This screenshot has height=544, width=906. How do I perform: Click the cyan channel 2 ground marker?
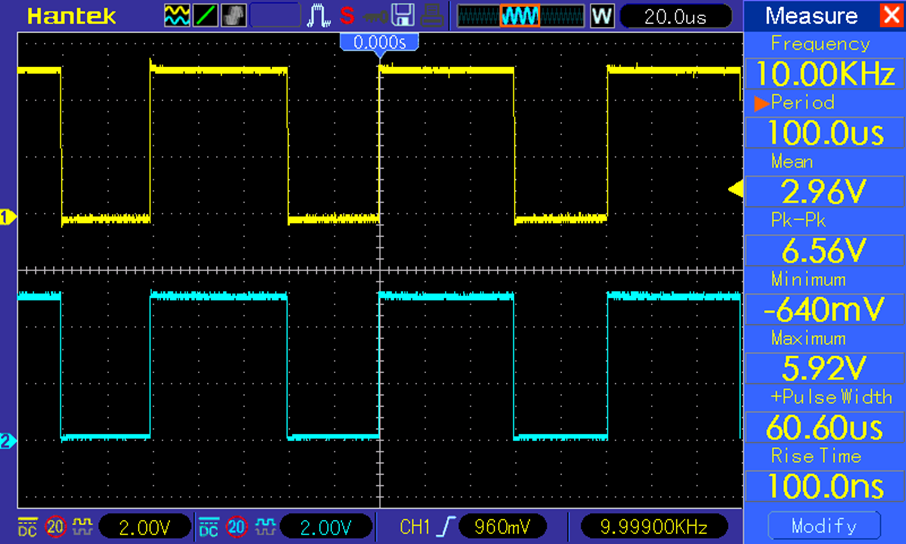tap(8, 441)
